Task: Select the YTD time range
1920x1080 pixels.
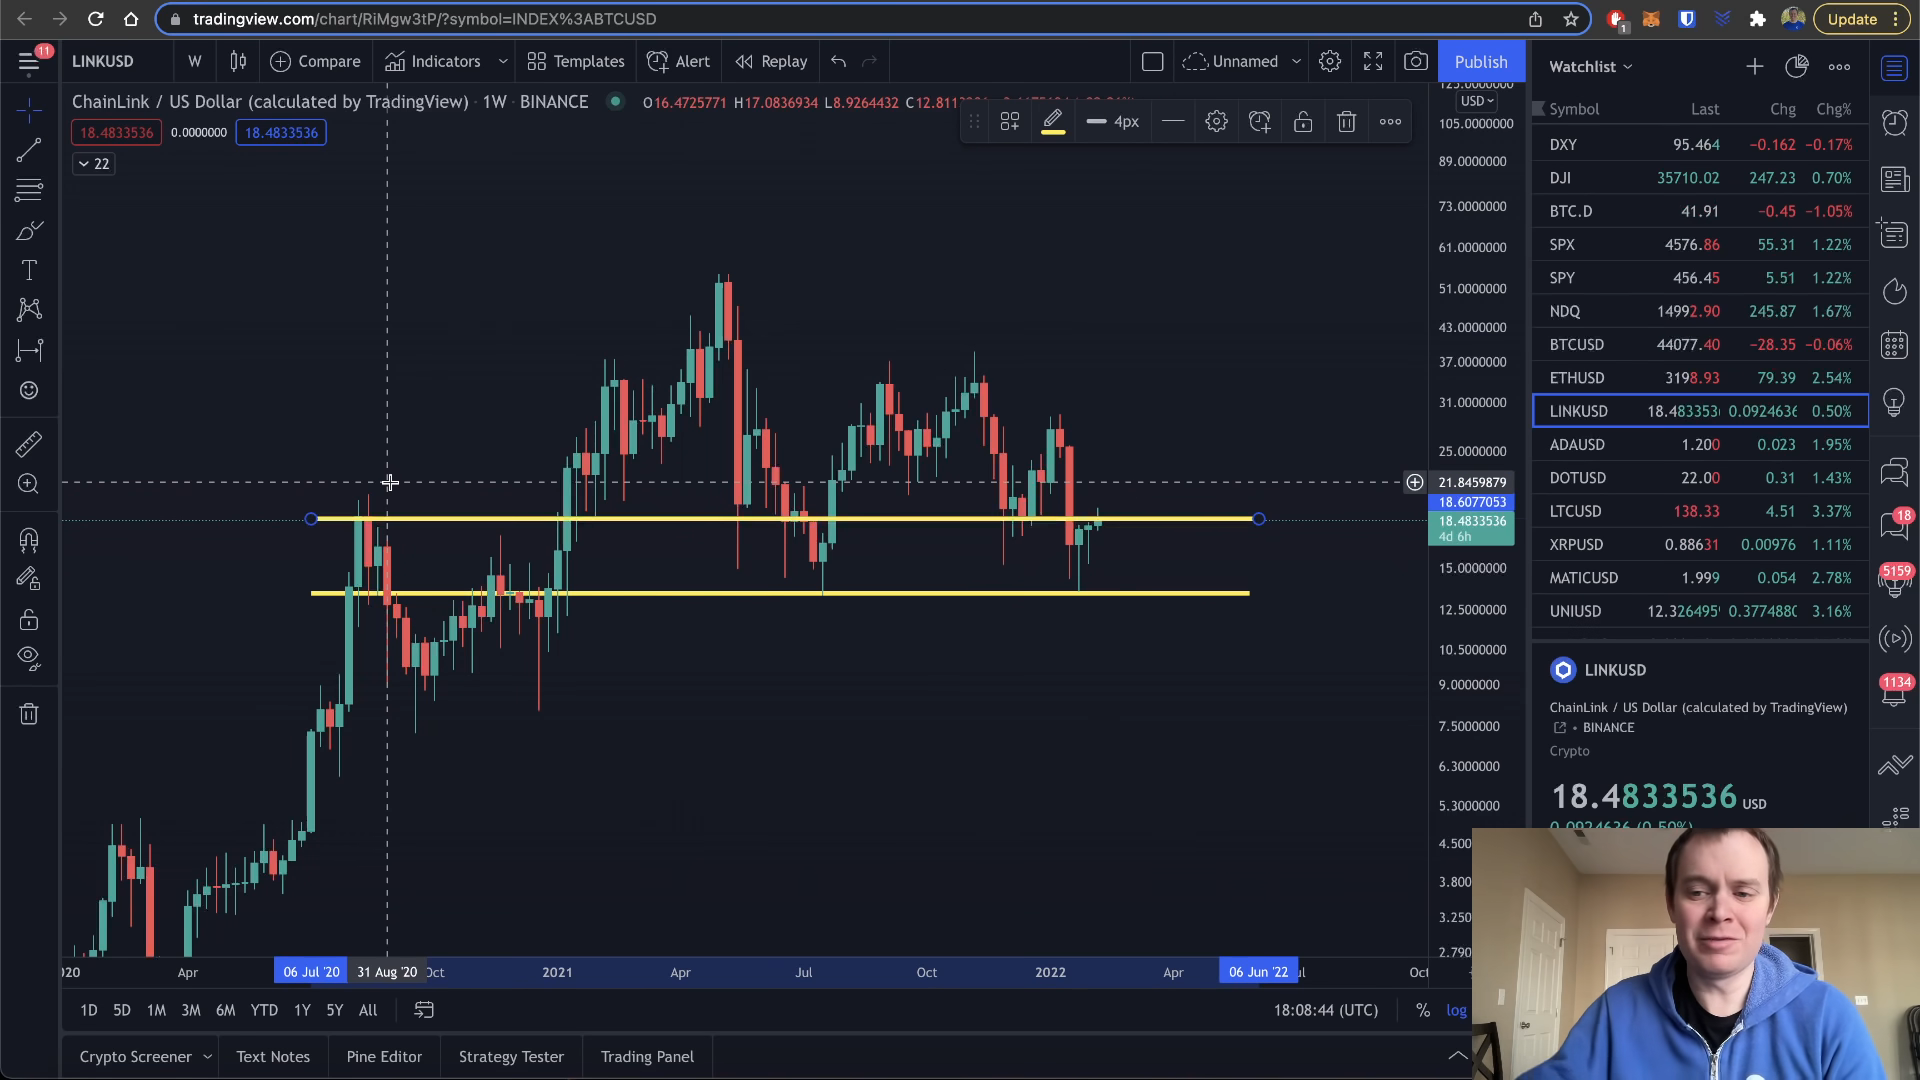Action: click(x=264, y=1010)
